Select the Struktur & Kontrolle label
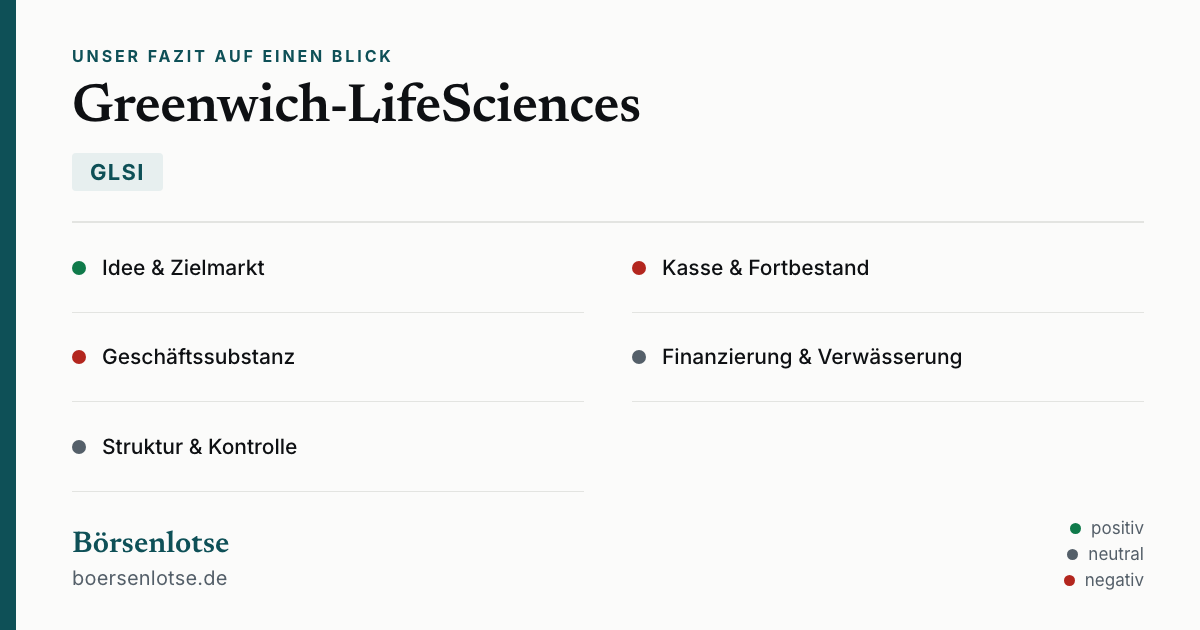The width and height of the screenshot is (1200, 630). (199, 447)
